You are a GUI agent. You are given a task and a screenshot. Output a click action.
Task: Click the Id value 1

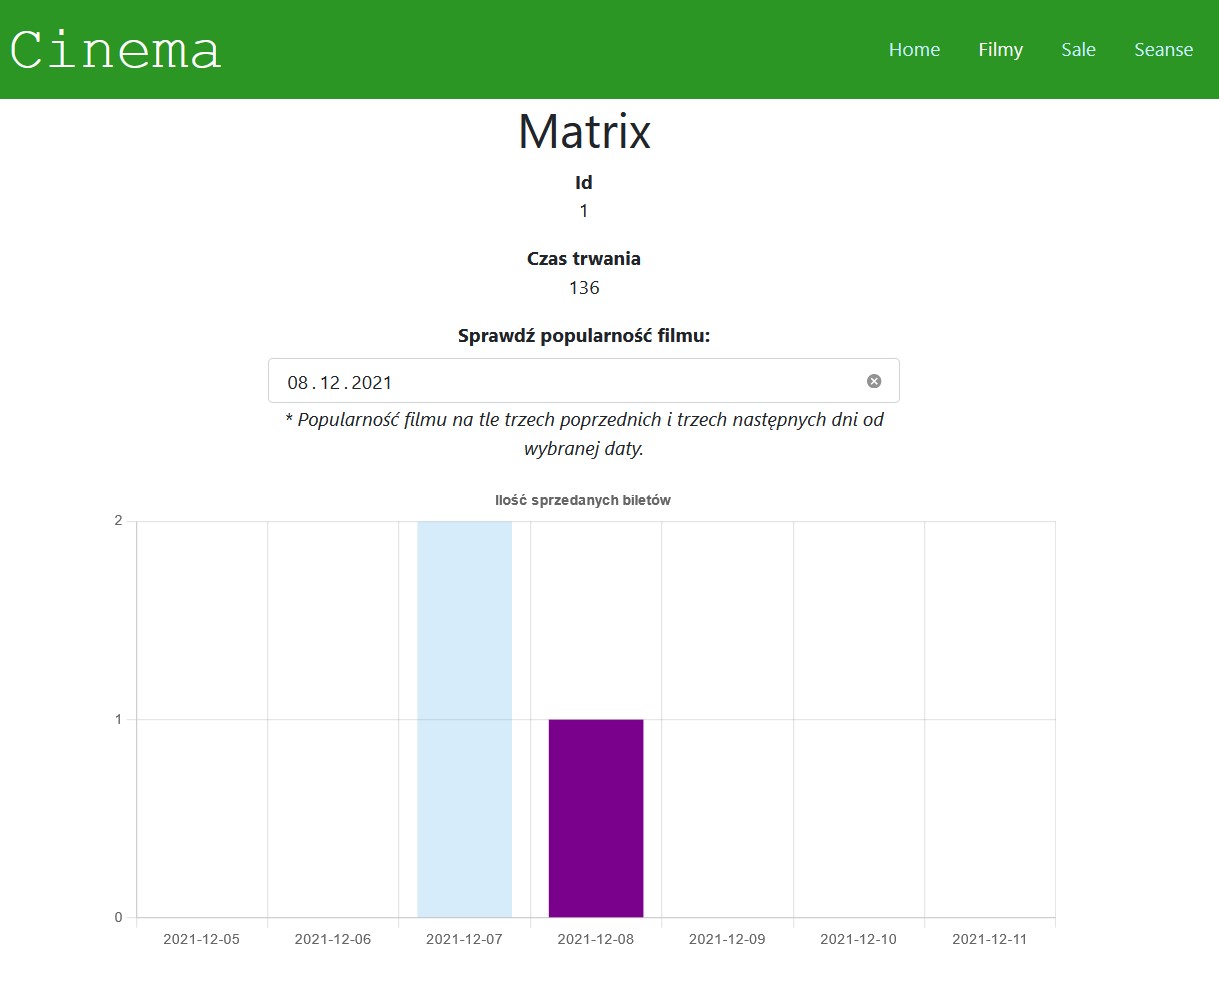pyautogui.click(x=583, y=211)
